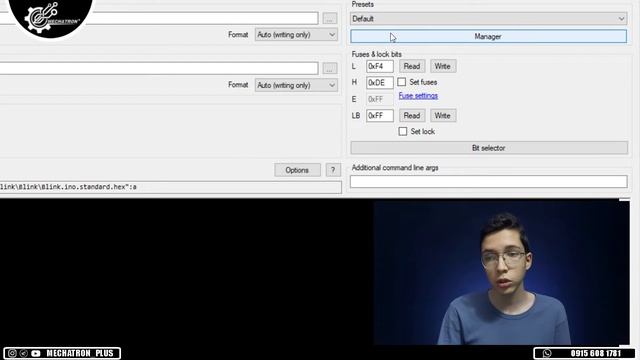This screenshot has width=640, height=360.
Task: Click the WhatsApp icon beside the phone number
Action: pyautogui.click(x=547, y=353)
